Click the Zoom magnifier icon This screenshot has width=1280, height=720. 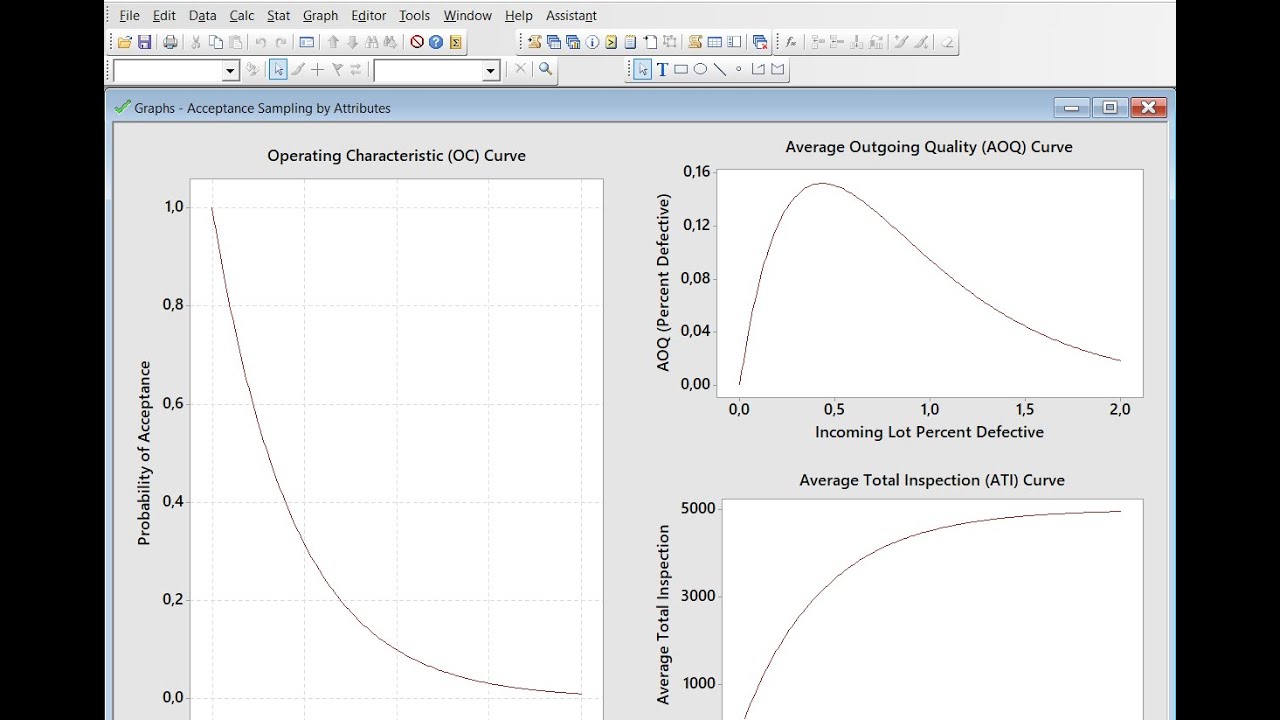click(x=545, y=69)
